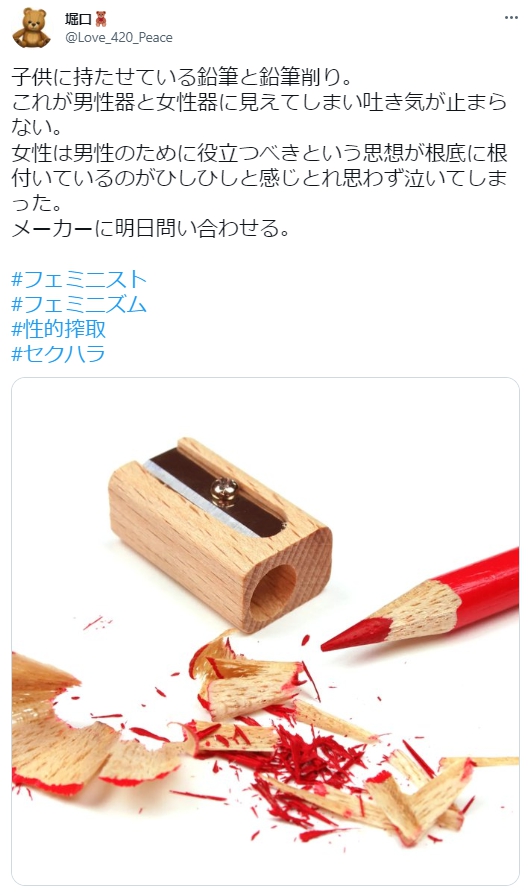Open the three-dot more options menu
Image resolution: width=530 pixels, height=895 pixels.
tap(511, 18)
